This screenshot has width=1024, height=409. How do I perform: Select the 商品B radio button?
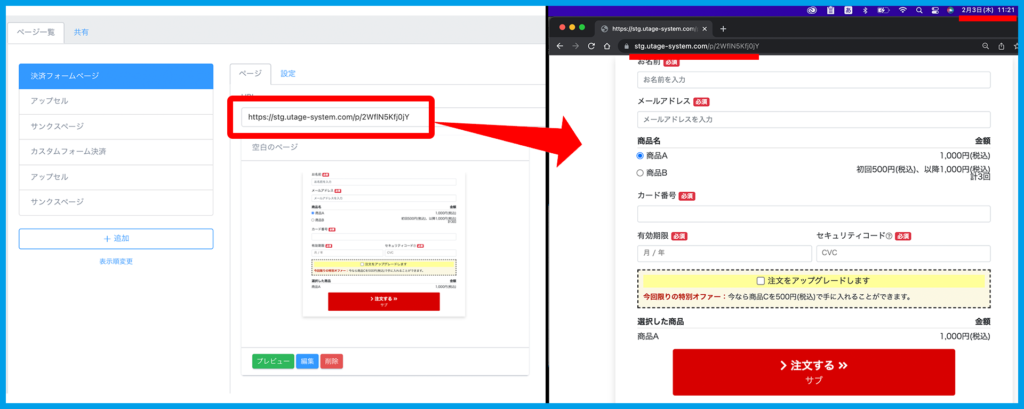(641, 173)
